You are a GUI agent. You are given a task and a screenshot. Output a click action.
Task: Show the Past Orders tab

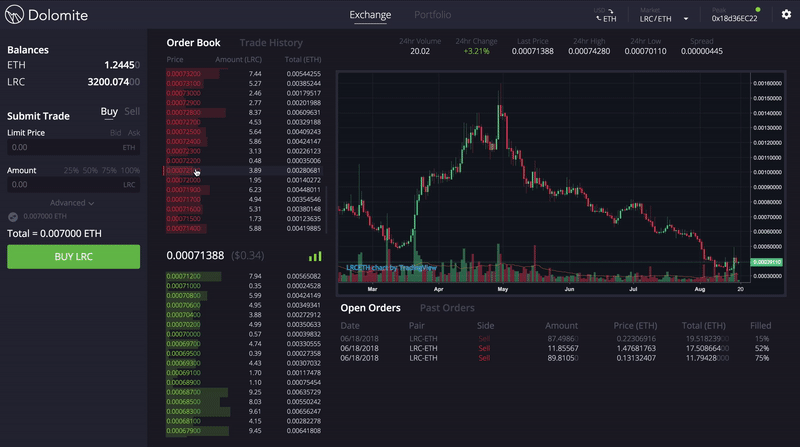point(447,308)
